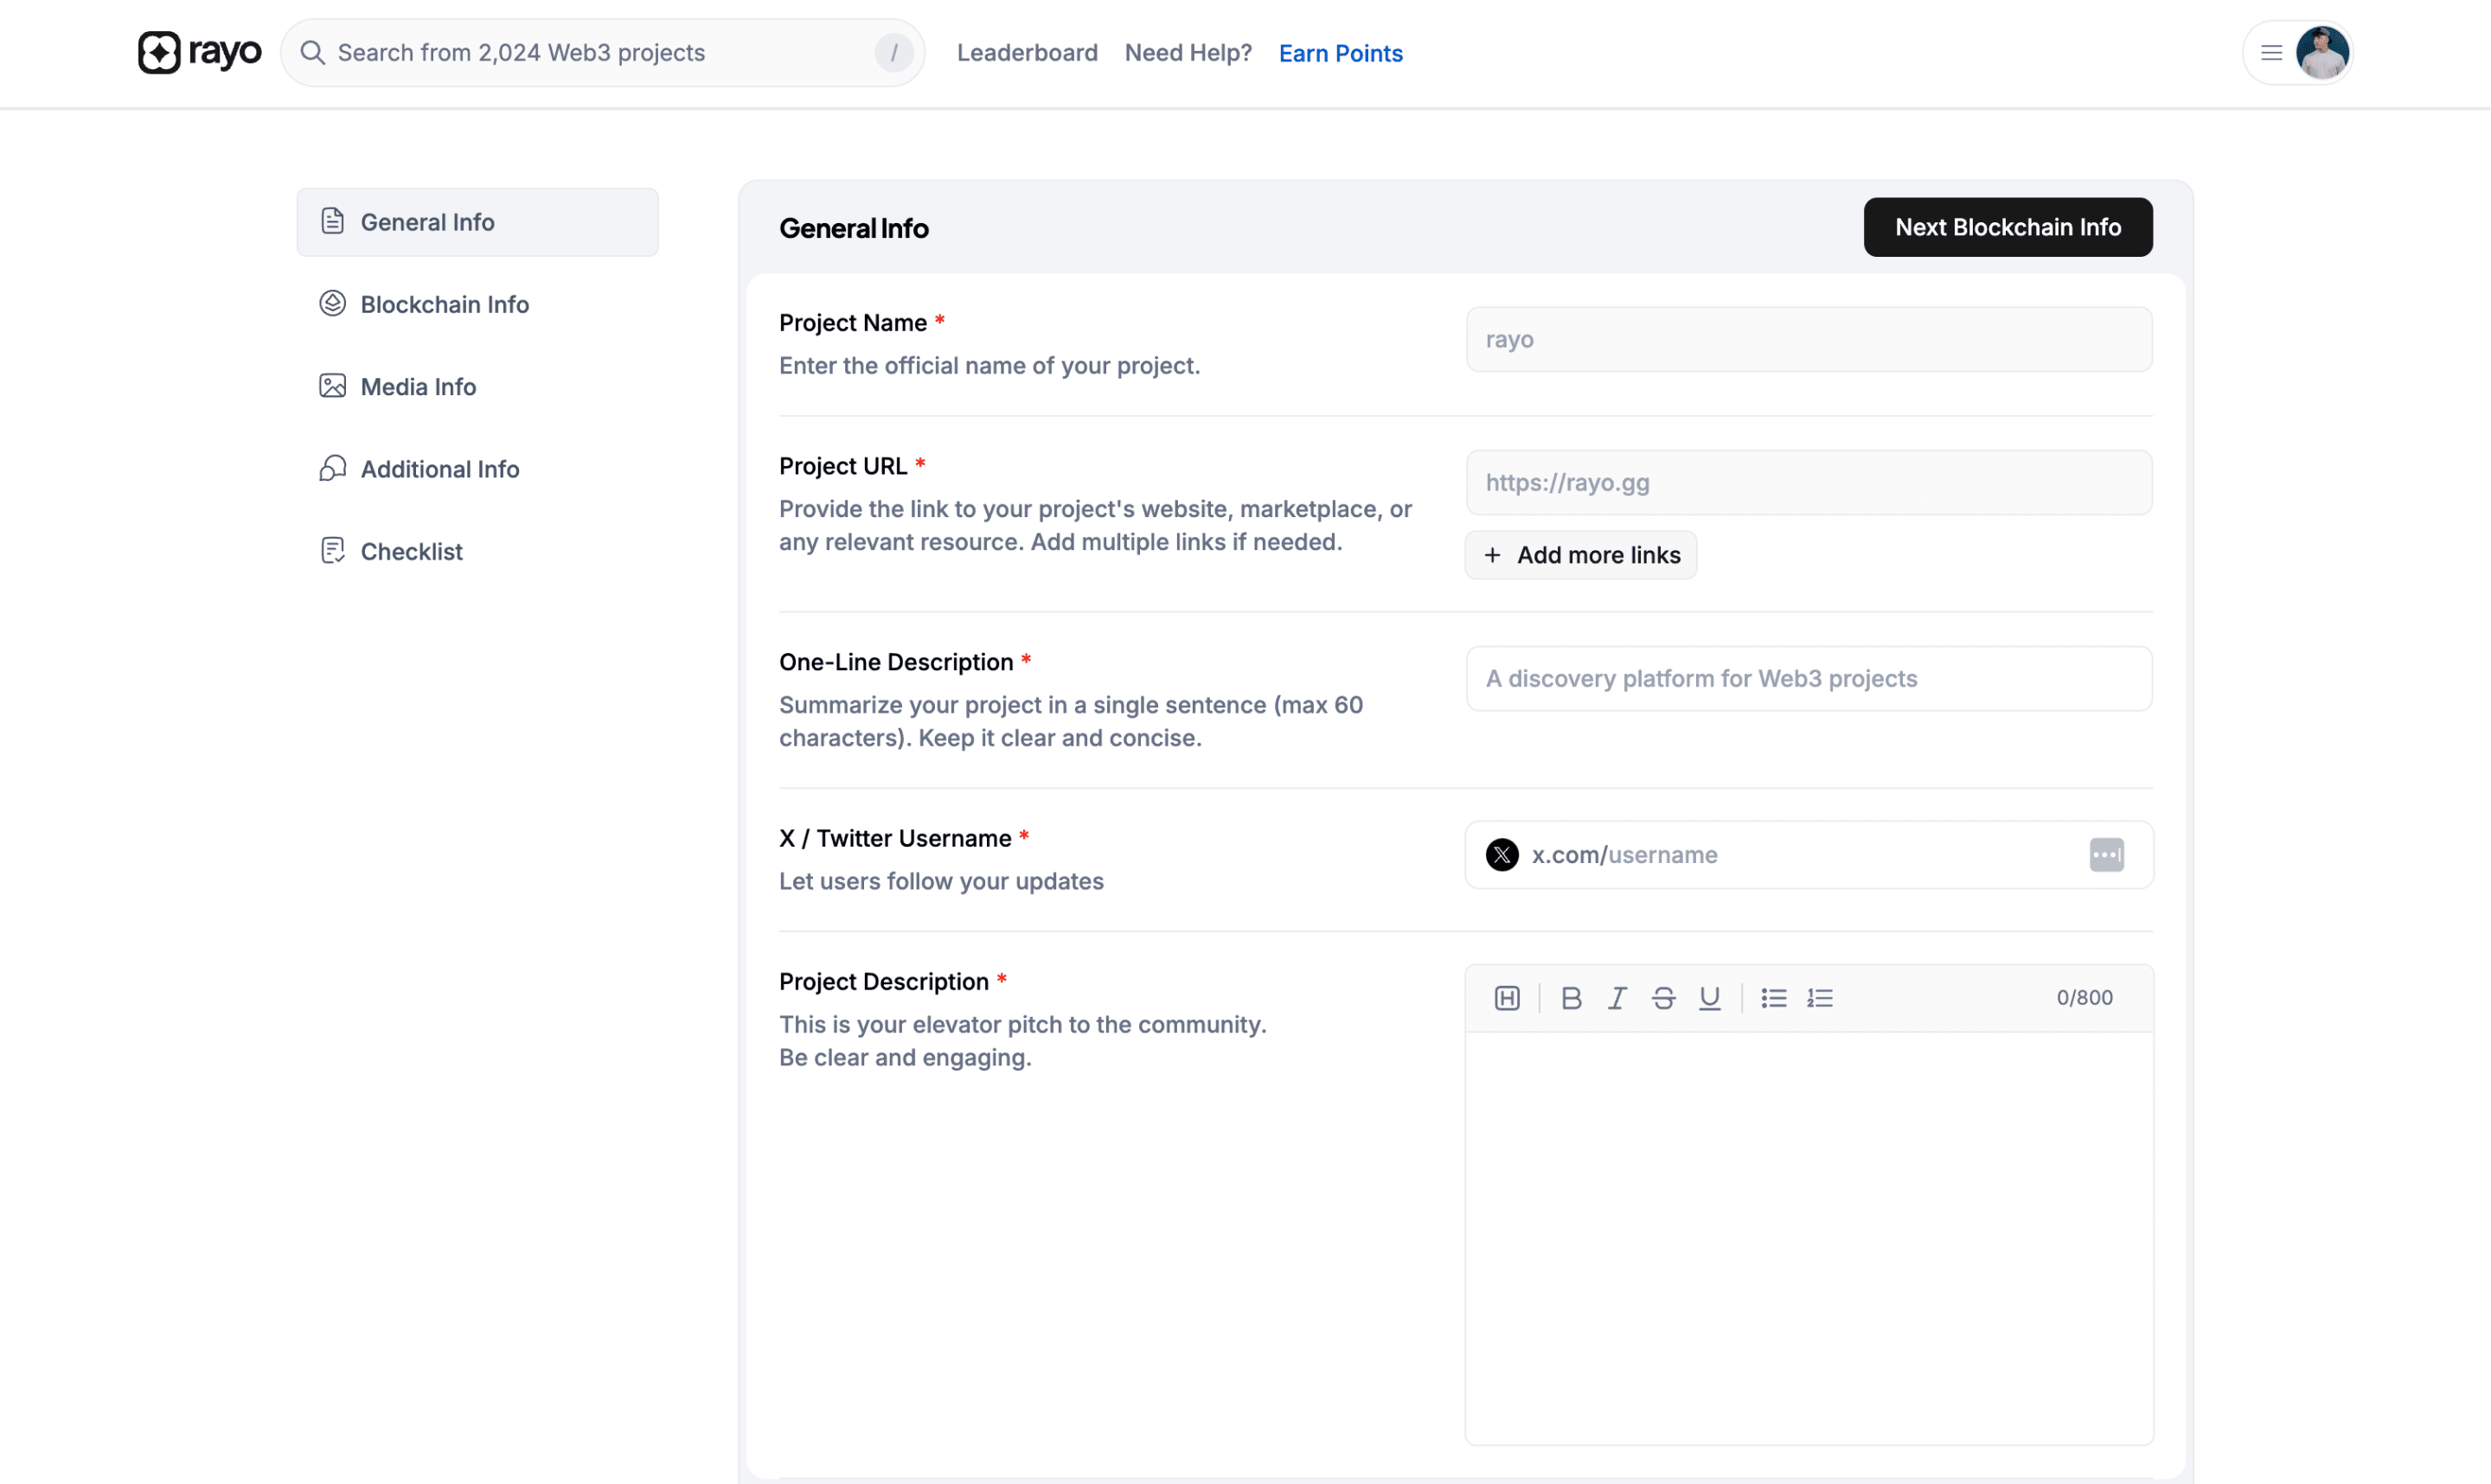The image size is (2491, 1484).
Task: Click the password manager icon in Twitter field
Action: tap(2106, 855)
